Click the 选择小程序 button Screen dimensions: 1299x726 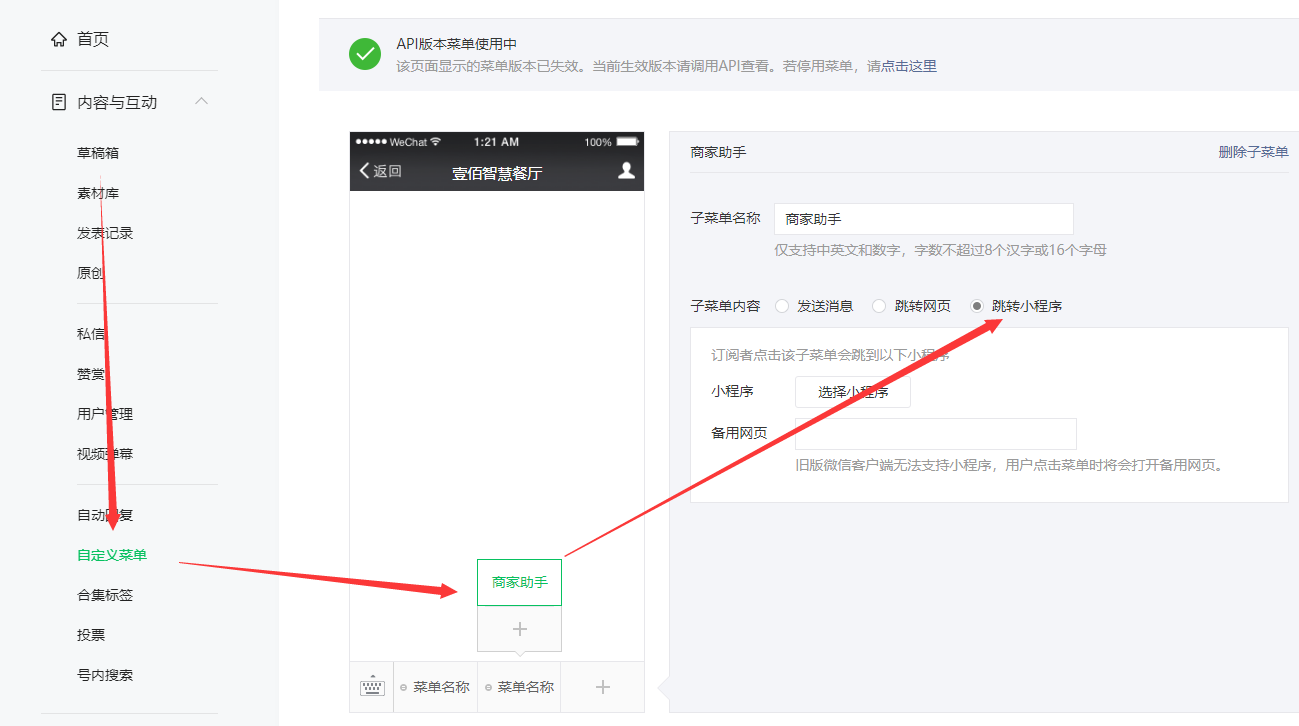pos(853,392)
